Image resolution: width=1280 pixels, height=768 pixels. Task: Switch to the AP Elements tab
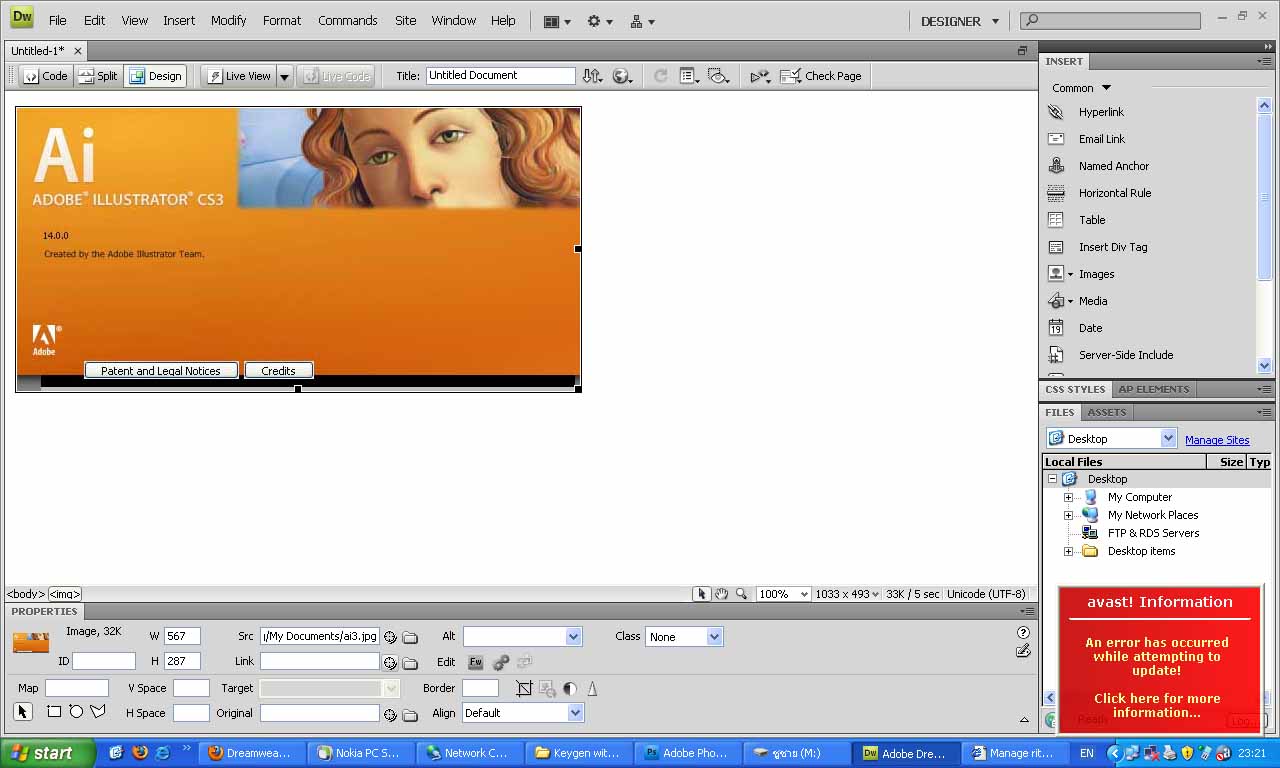1154,389
